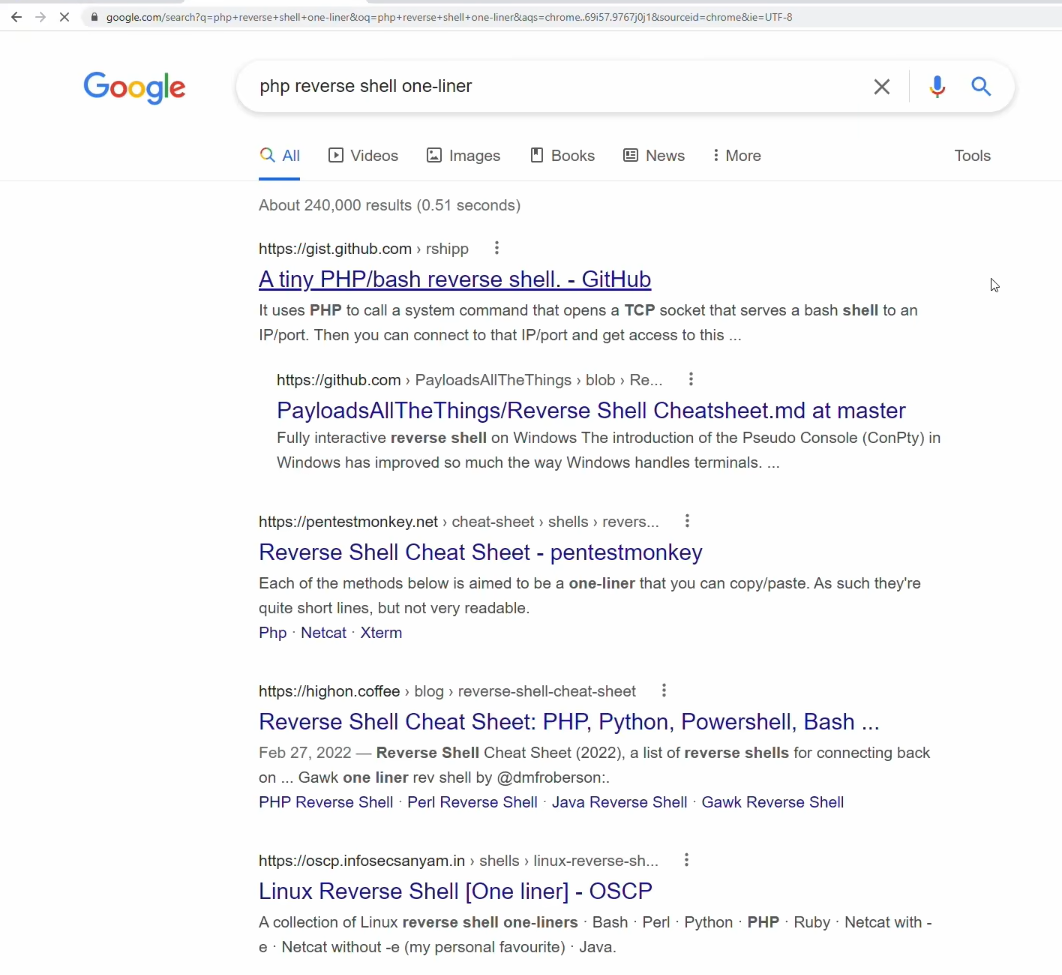Open Linux Reverse Shell [One liner] - OSCP

pos(455,891)
